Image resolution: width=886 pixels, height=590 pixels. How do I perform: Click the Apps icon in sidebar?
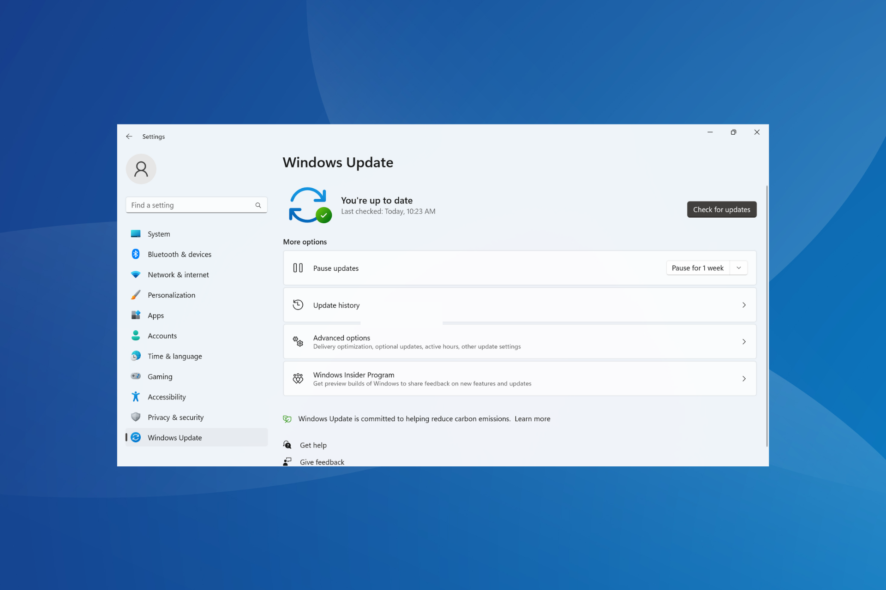coord(136,315)
